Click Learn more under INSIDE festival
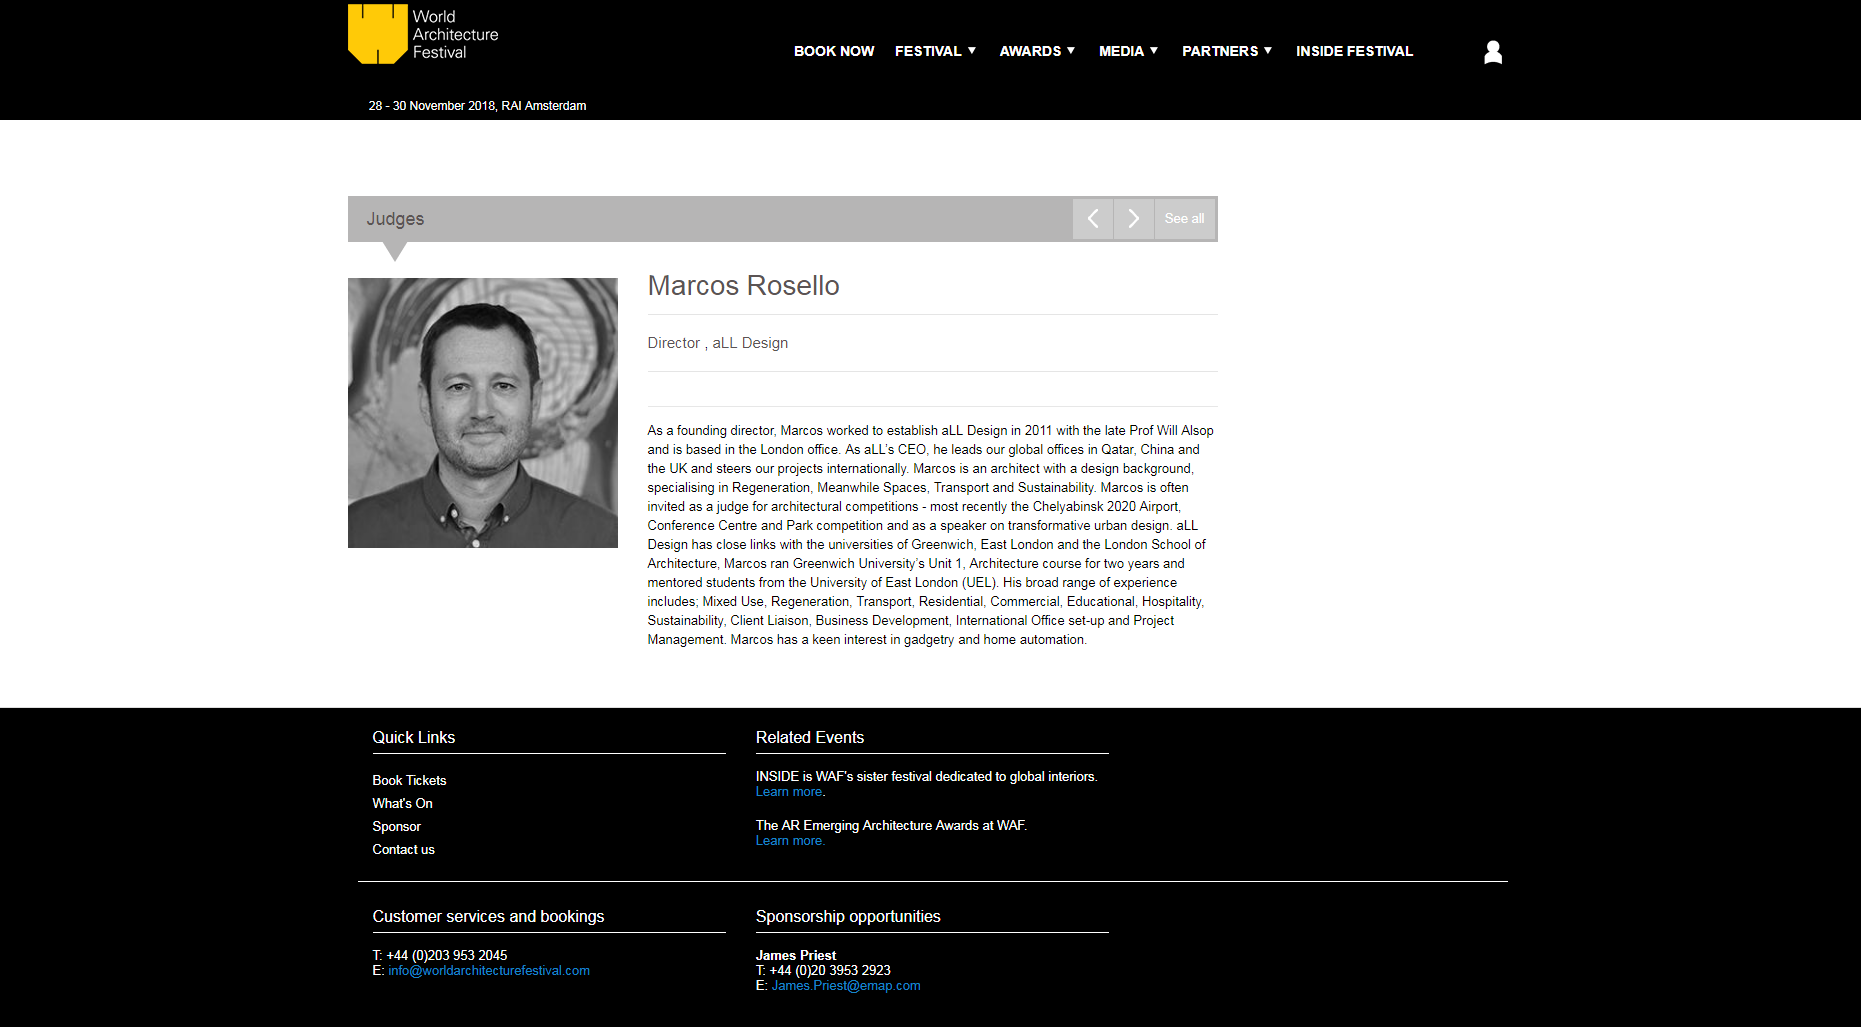 point(790,792)
